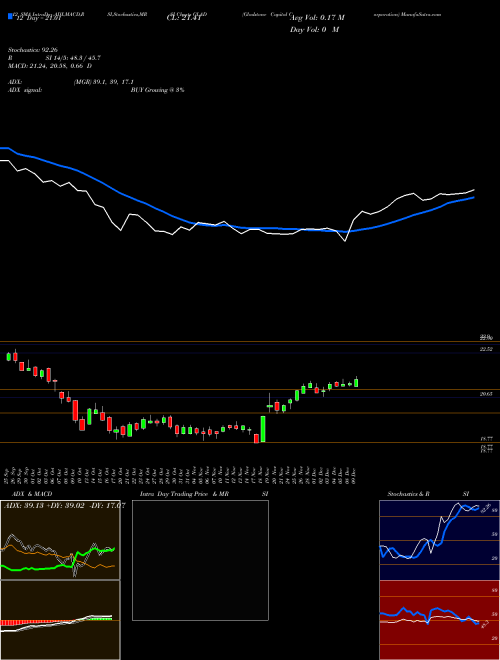
Task: Click the '12 Day = 21.01' legend text
Action: (37, 18)
